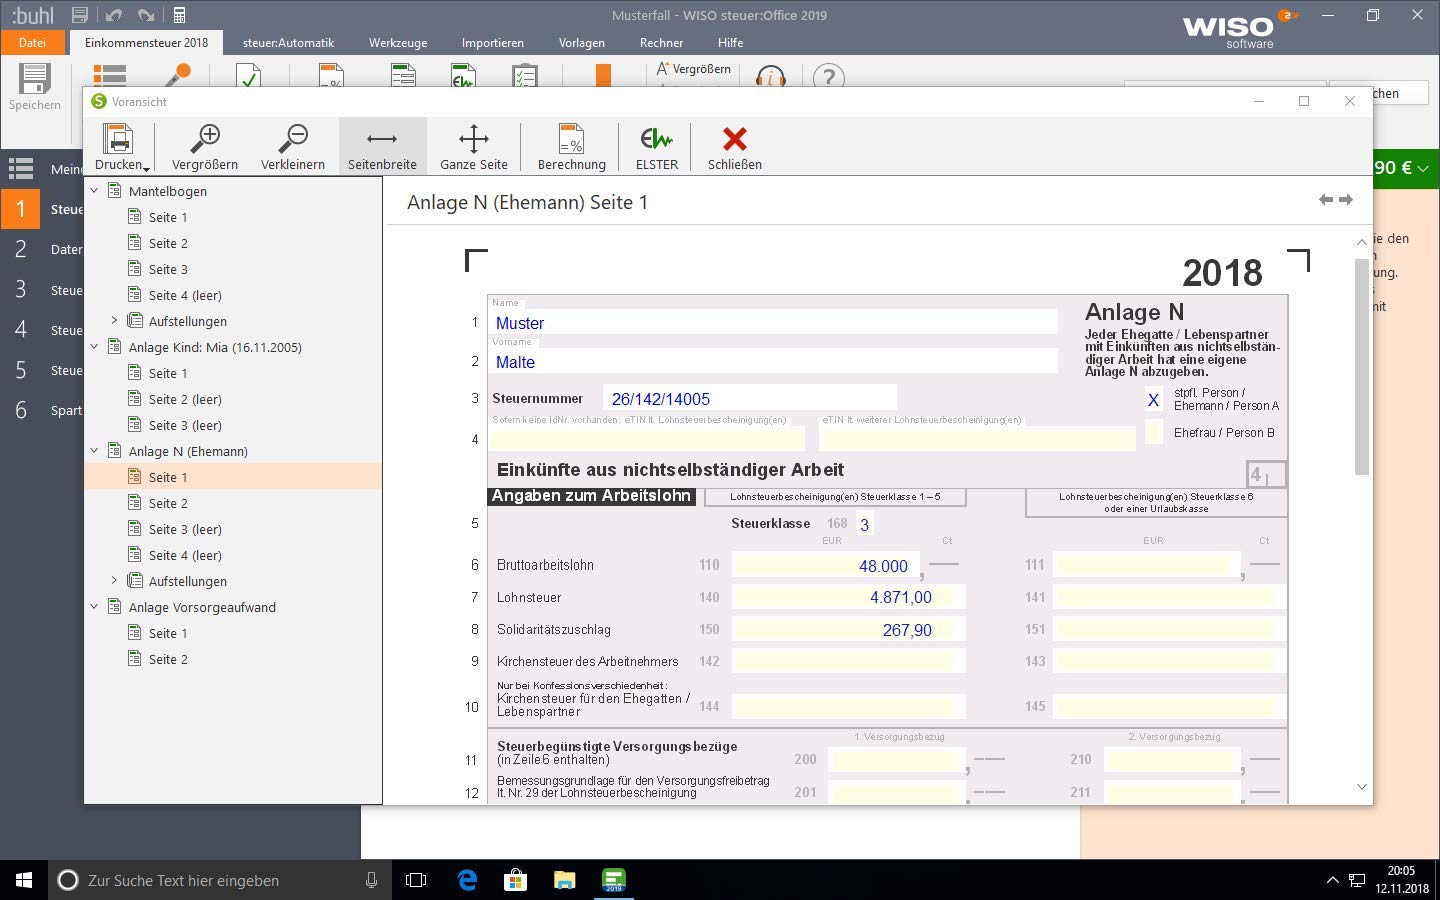The image size is (1440, 900).
Task: Switch to Ganze Seite view
Action: point(473,146)
